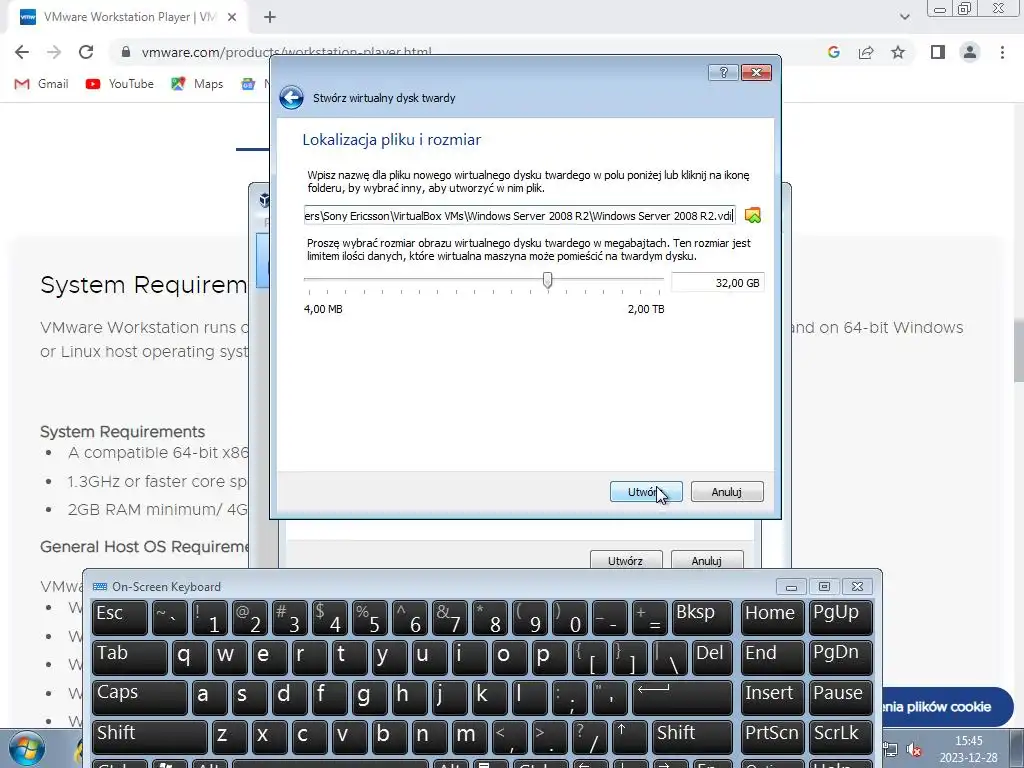Click the letter q key on On-Screen Keyboard
Screen dimensions: 1024x768
coord(190,658)
